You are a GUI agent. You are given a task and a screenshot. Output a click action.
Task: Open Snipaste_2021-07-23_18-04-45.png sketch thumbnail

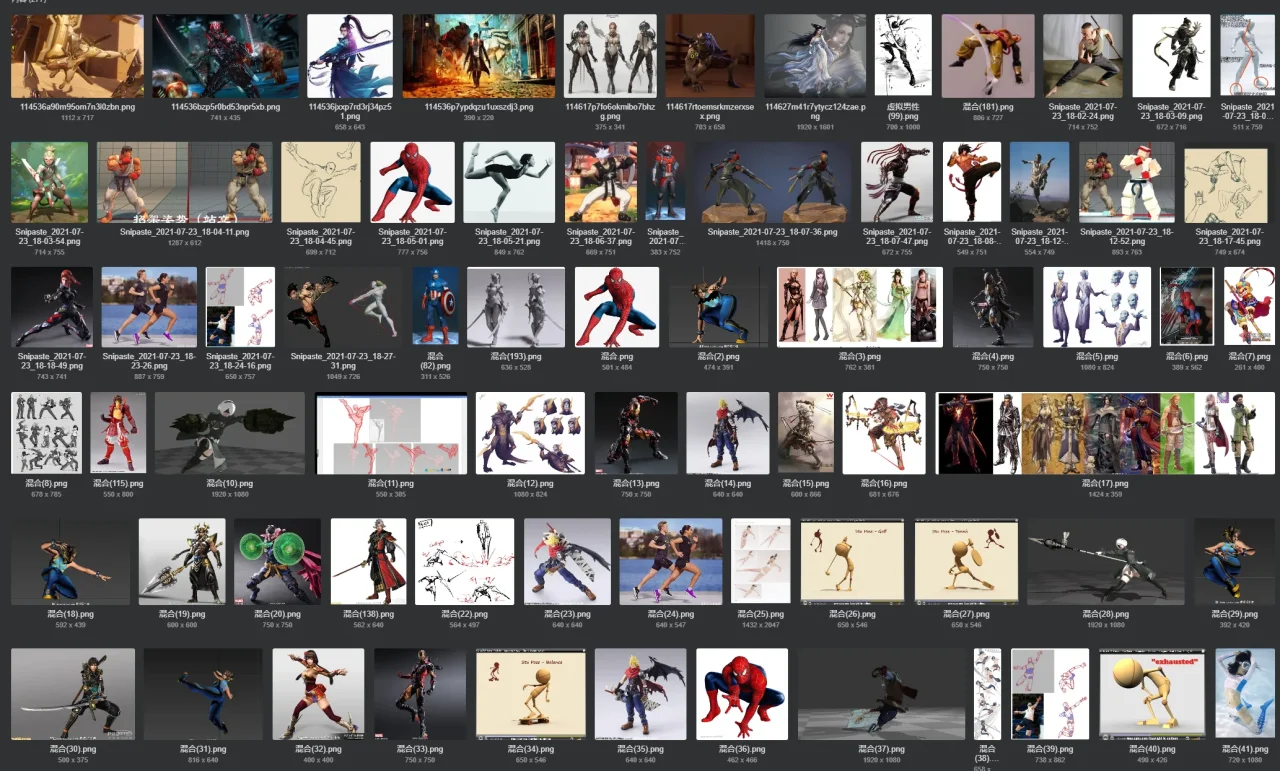pos(321,182)
